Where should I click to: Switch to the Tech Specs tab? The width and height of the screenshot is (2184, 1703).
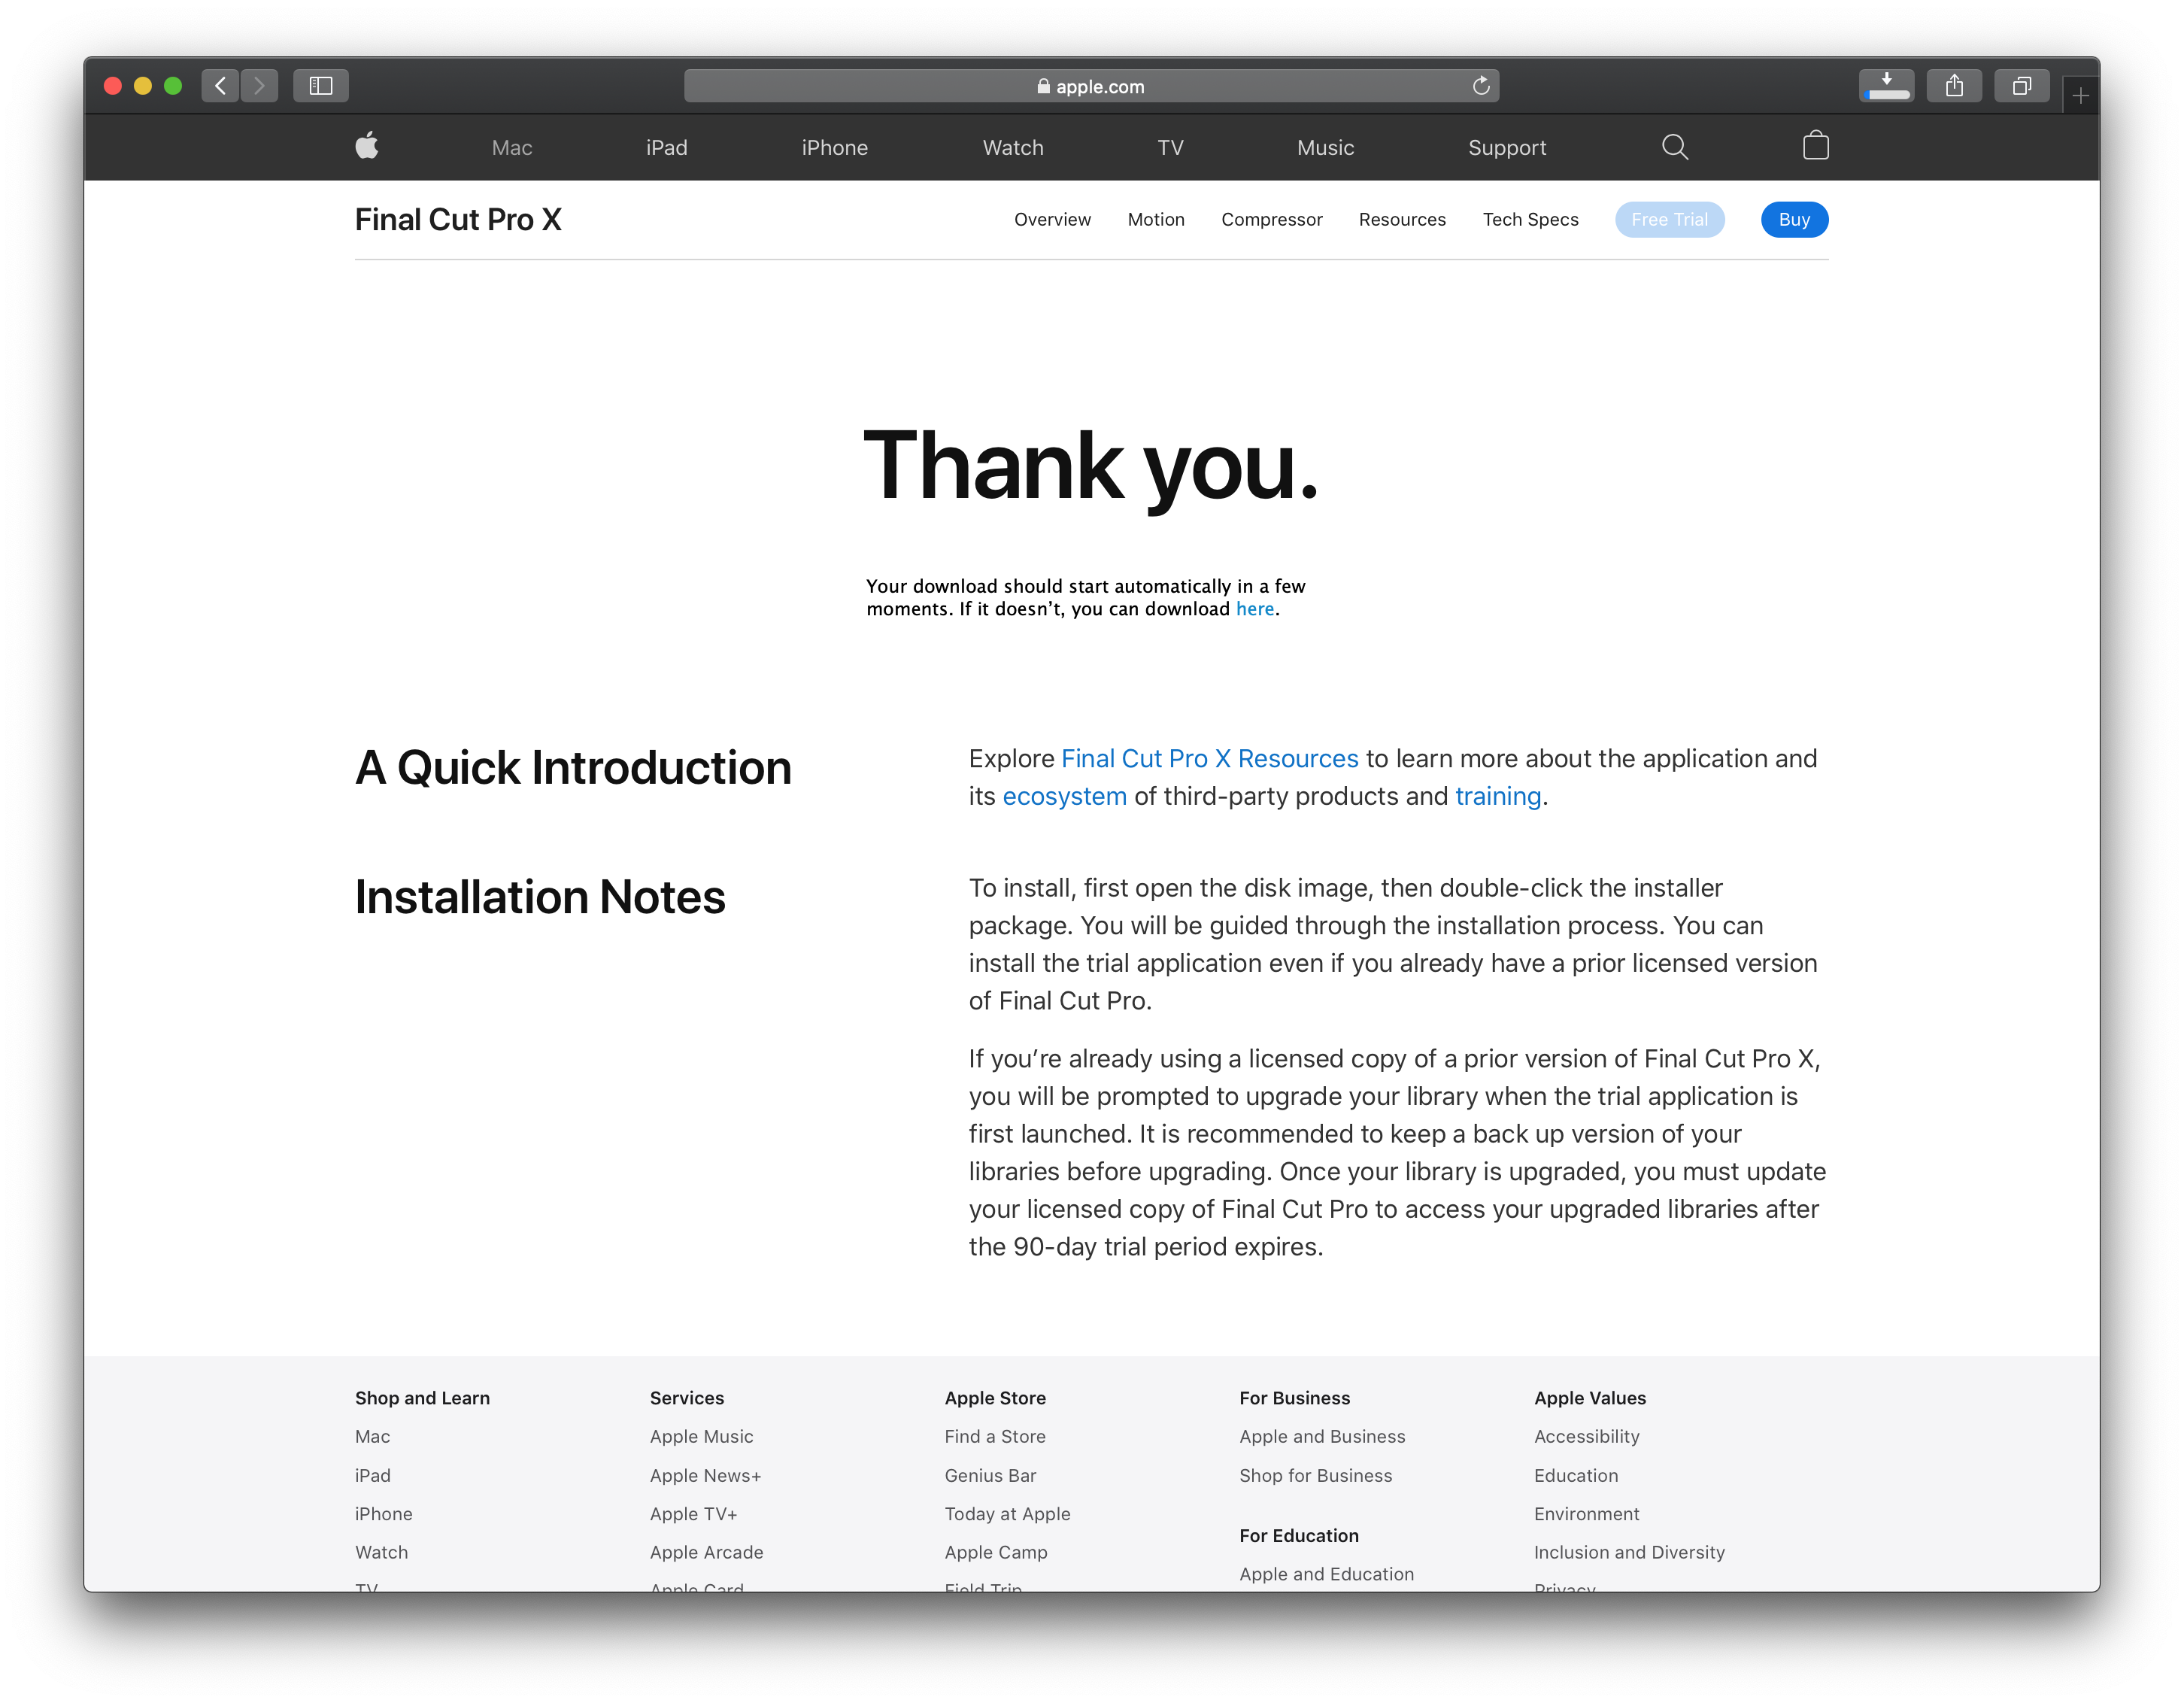(x=1529, y=220)
